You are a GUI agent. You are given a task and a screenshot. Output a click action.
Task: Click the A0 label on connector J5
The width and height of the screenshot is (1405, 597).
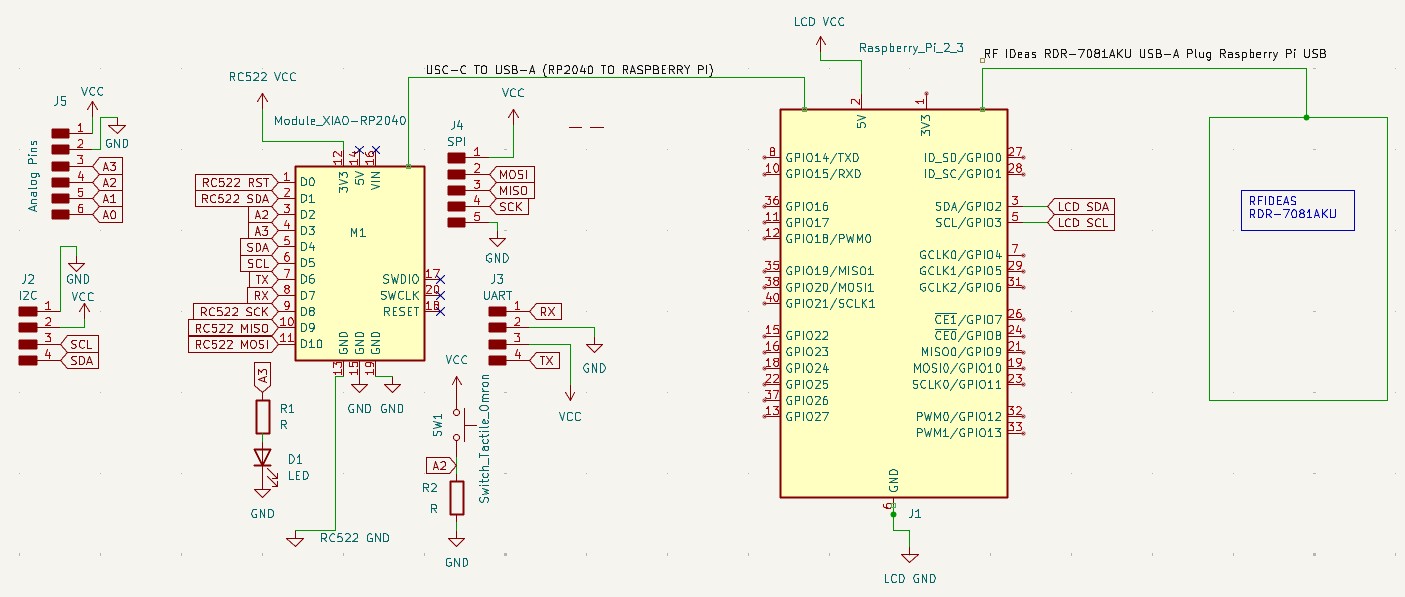click(109, 214)
